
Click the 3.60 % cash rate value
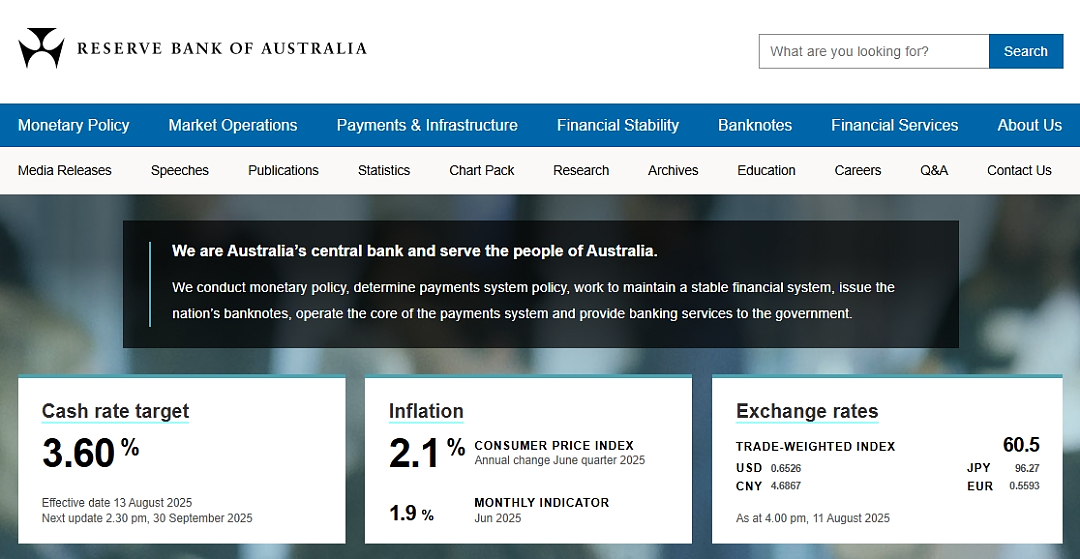pyautogui.click(x=90, y=453)
